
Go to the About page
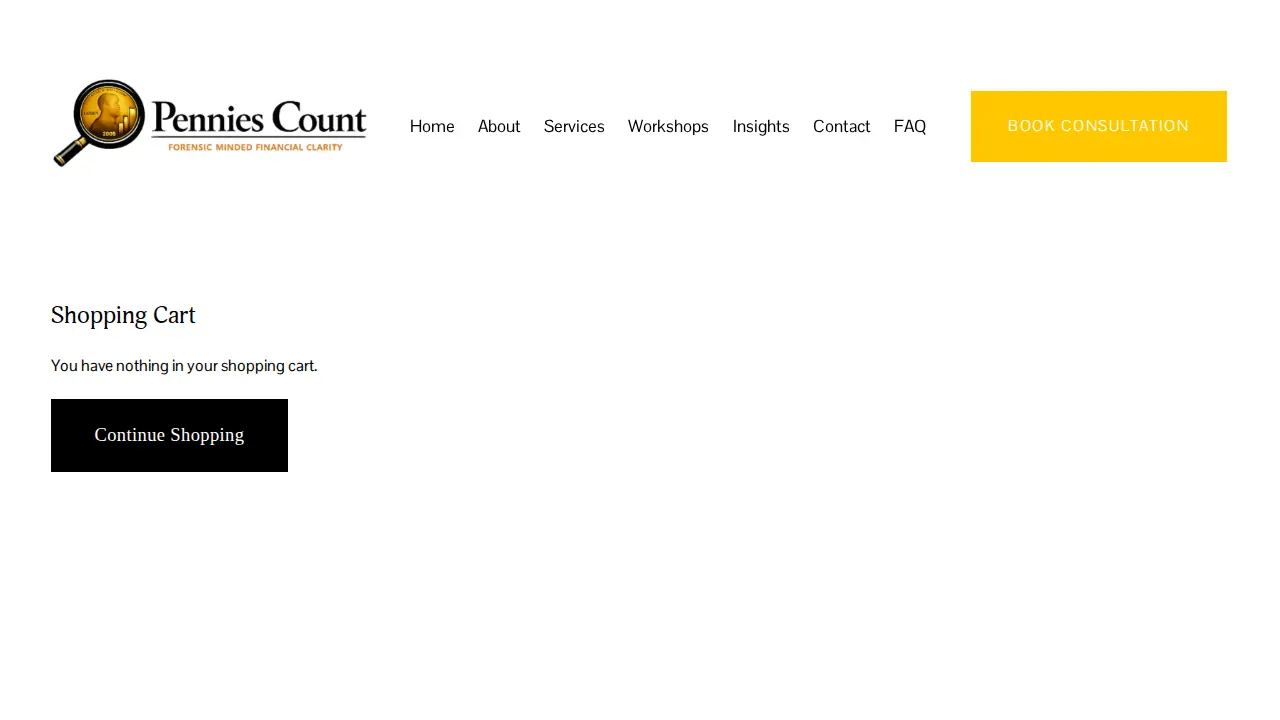(x=499, y=127)
